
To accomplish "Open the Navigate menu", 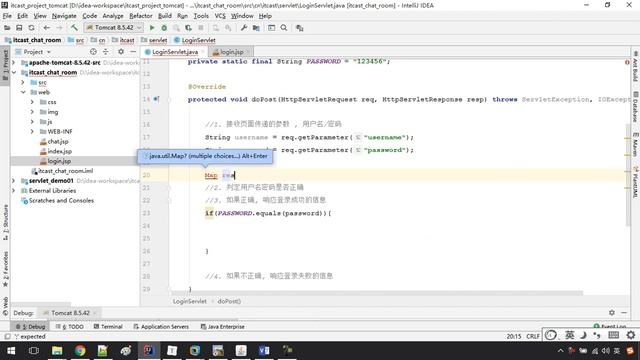I will 64,16.
